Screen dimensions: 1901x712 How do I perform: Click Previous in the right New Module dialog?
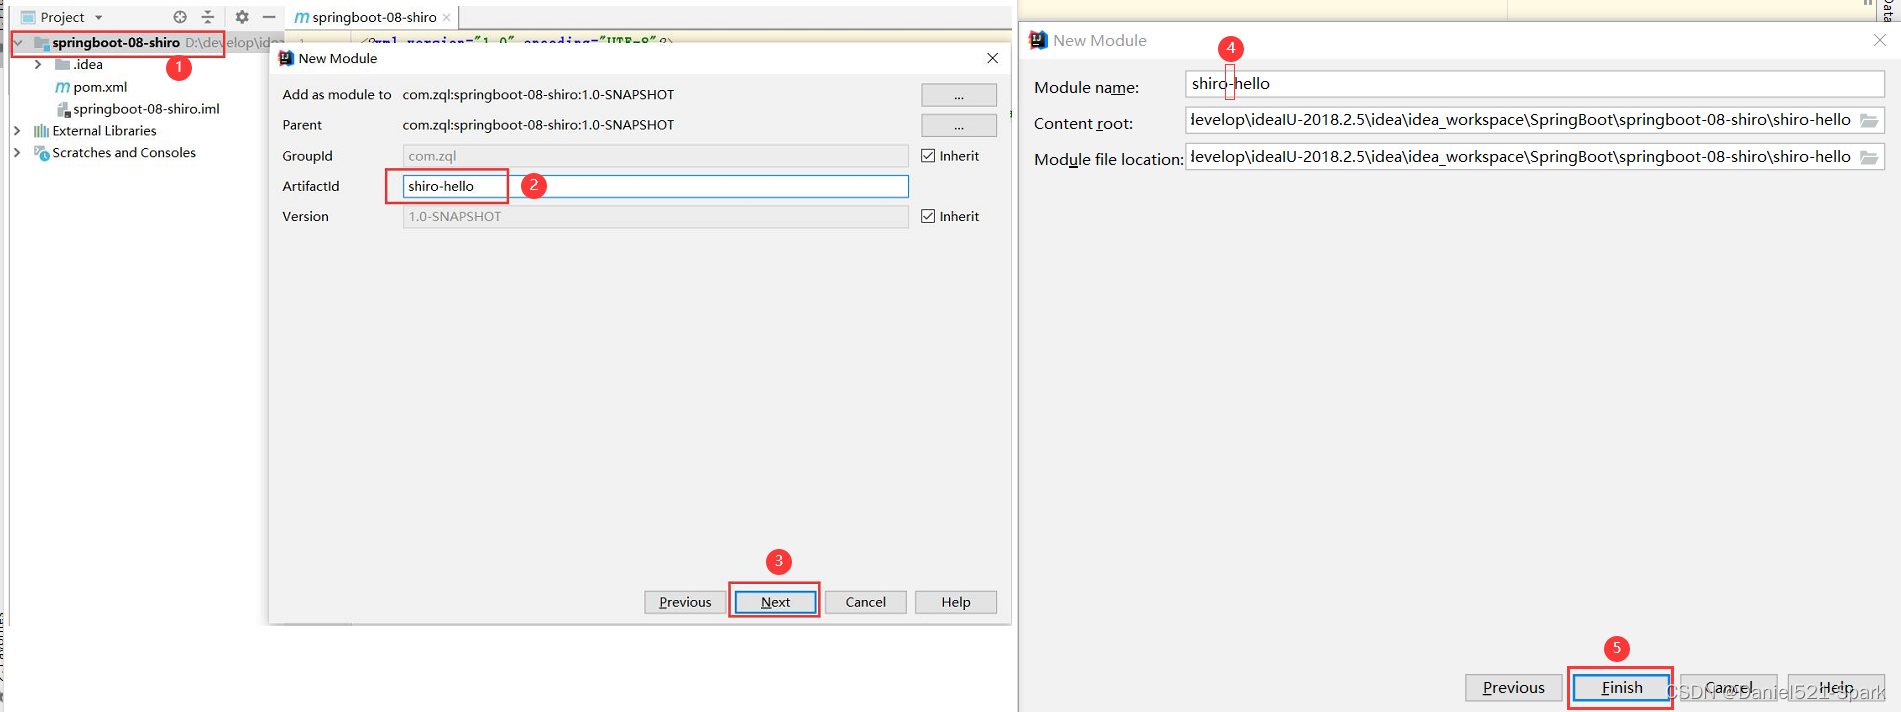point(1513,688)
